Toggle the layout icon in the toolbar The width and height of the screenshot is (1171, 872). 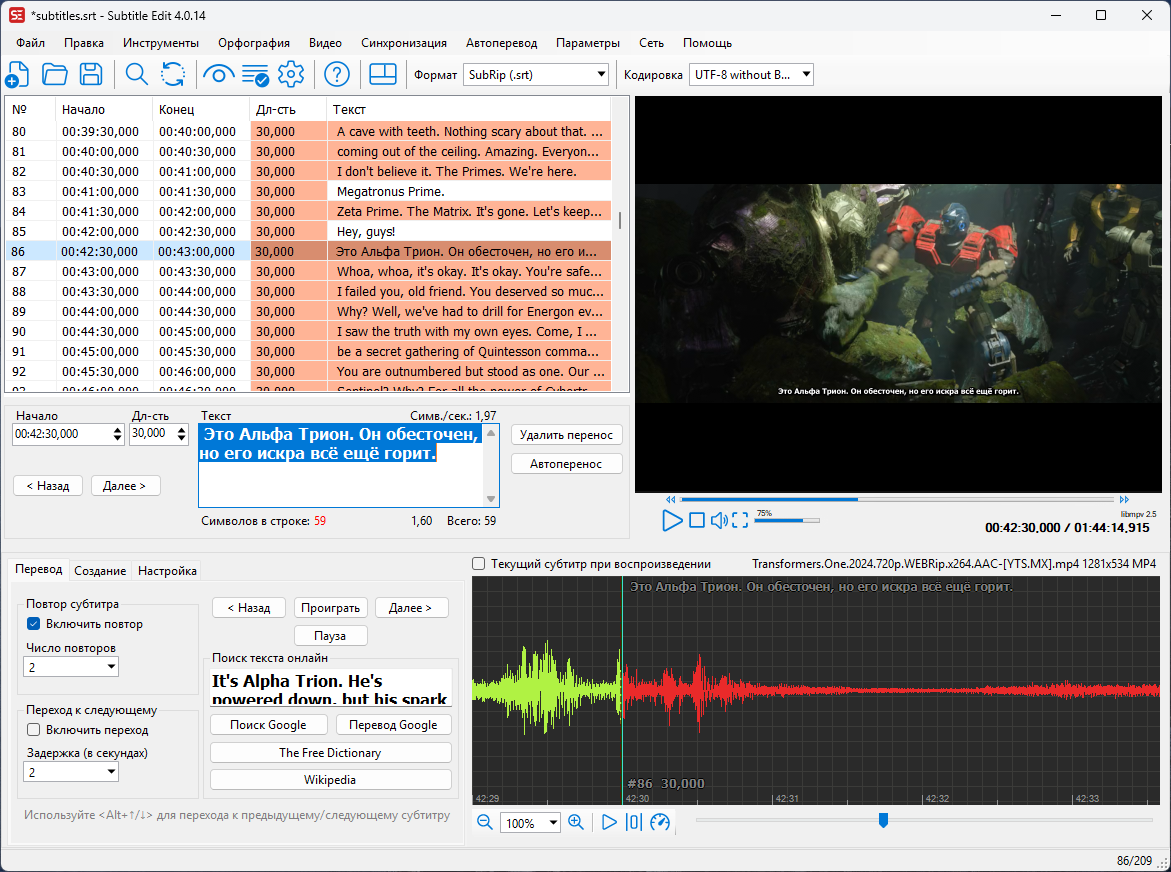(383, 74)
